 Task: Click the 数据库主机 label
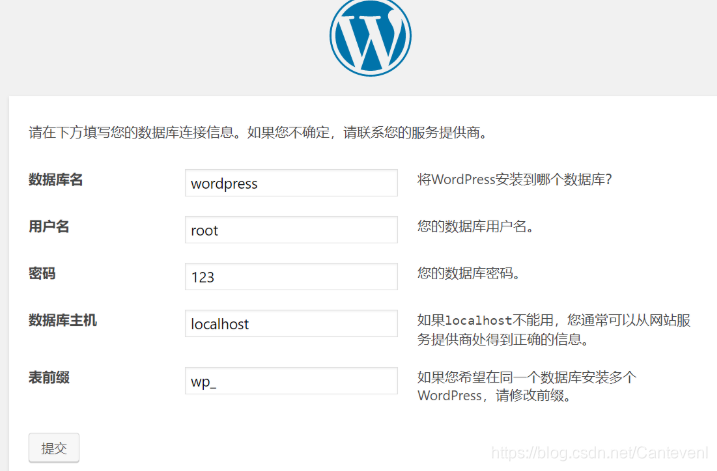(x=63, y=320)
